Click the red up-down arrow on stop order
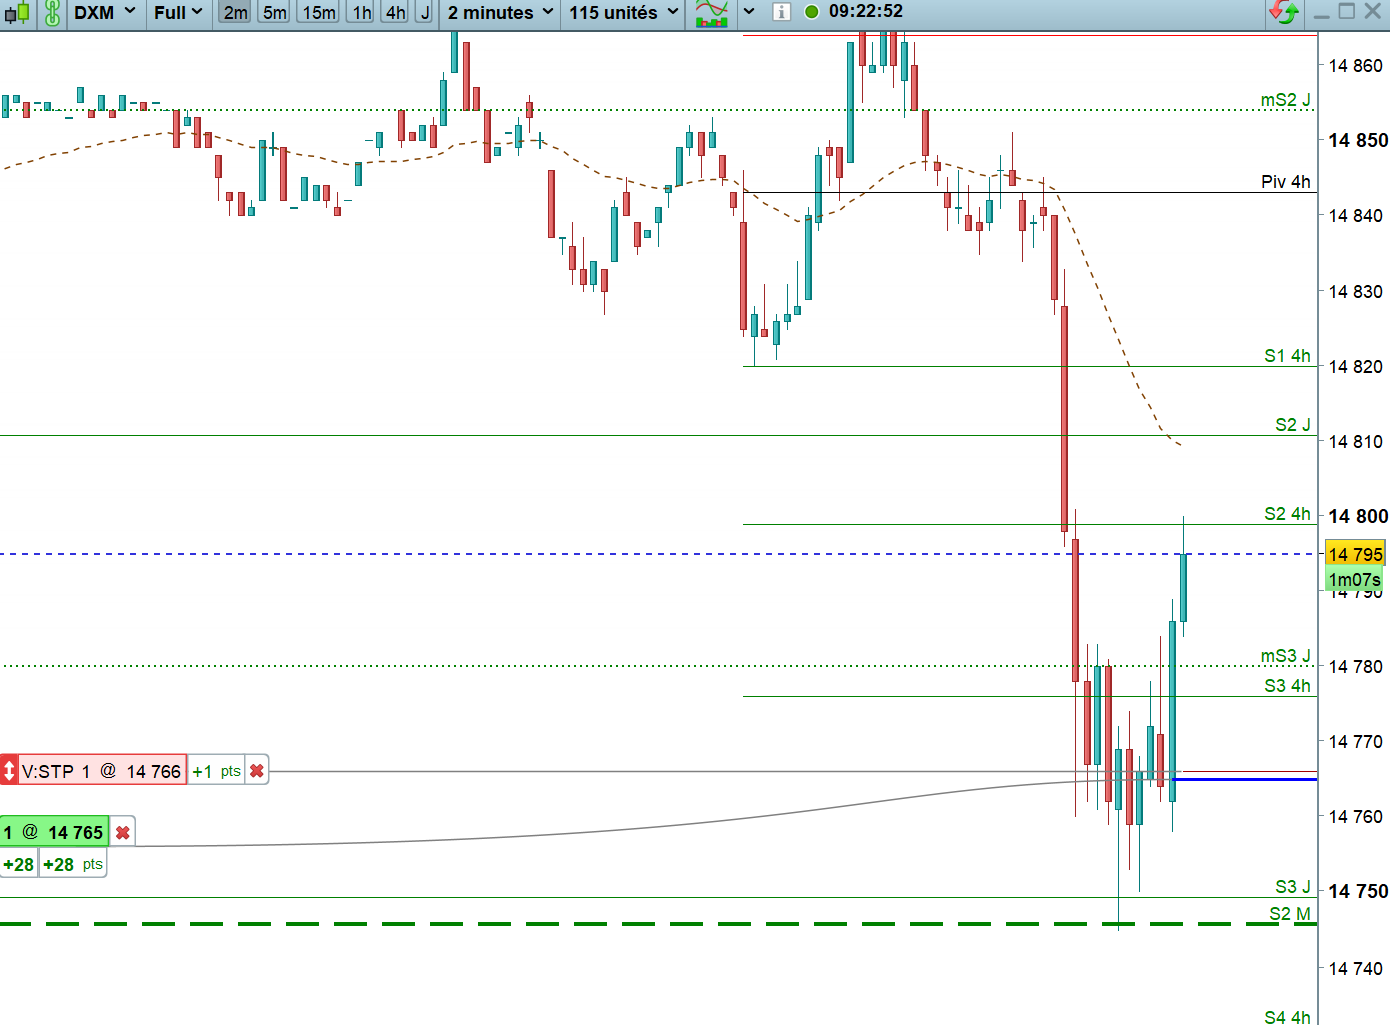Screen dimensions: 1390x1025 (9, 771)
